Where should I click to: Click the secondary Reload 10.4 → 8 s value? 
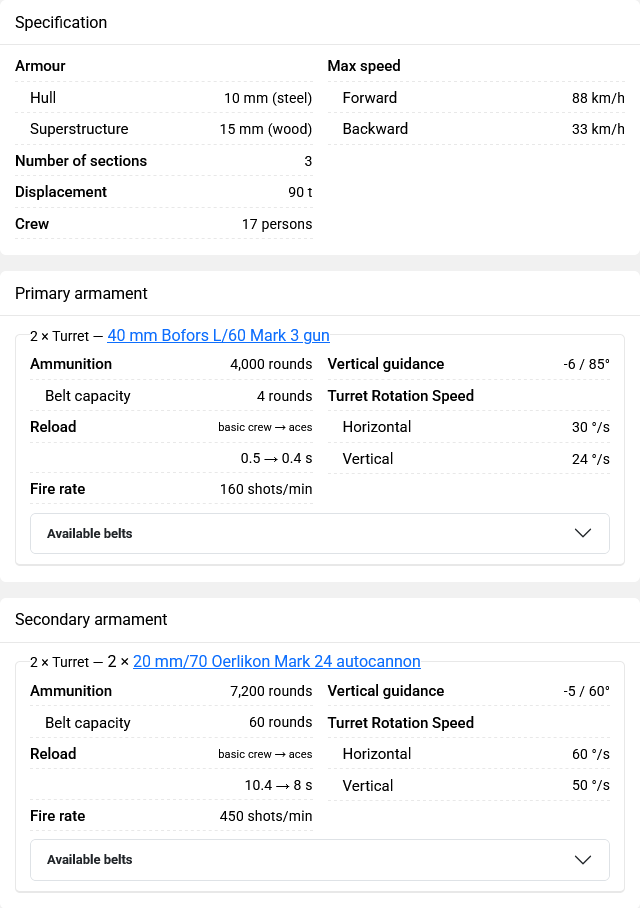(279, 785)
